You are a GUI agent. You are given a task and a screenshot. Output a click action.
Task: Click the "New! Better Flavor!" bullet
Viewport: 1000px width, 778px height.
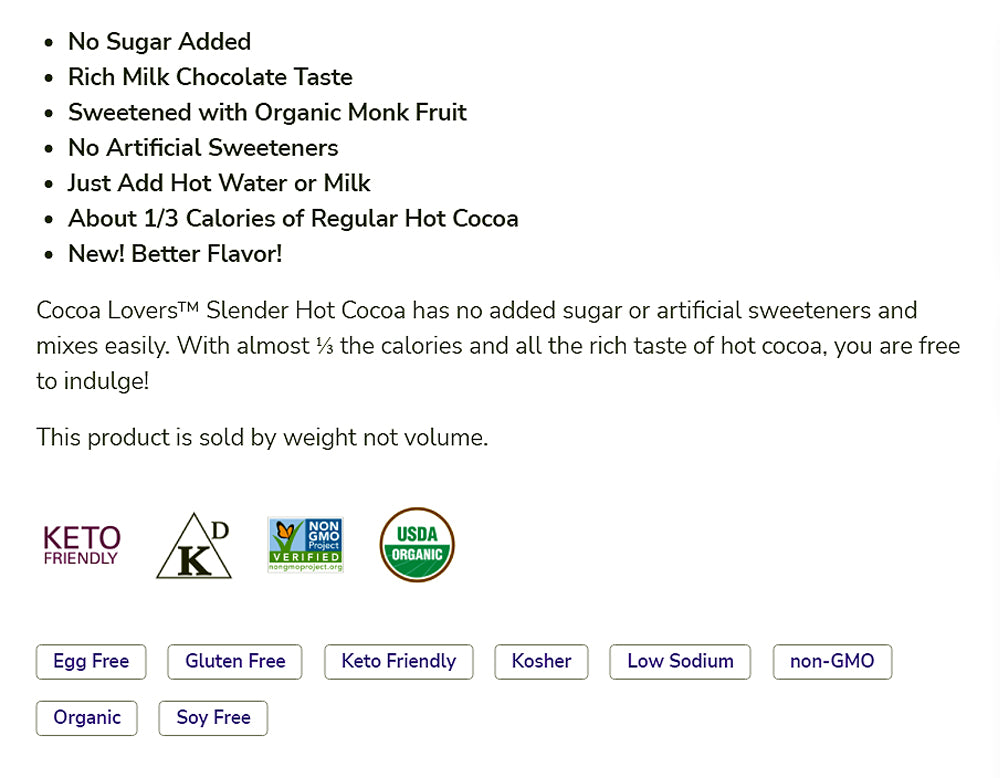(175, 254)
